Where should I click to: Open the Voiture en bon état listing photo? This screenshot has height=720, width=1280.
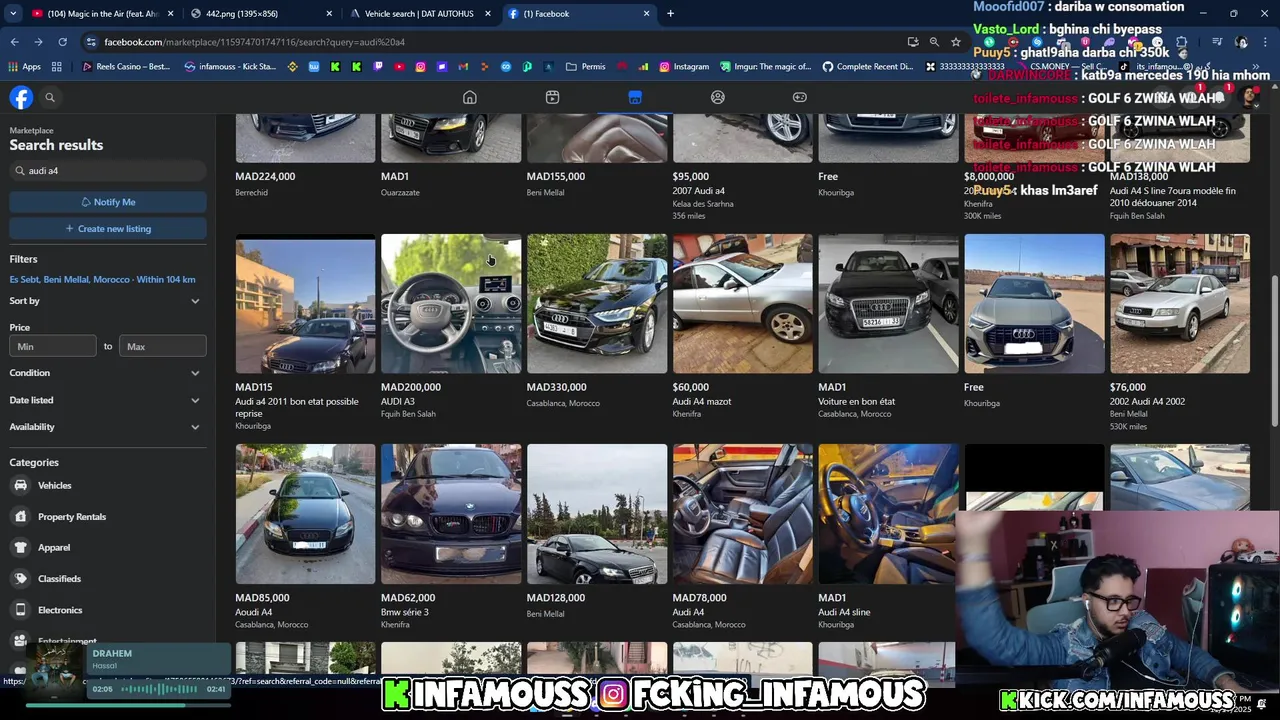(888, 304)
